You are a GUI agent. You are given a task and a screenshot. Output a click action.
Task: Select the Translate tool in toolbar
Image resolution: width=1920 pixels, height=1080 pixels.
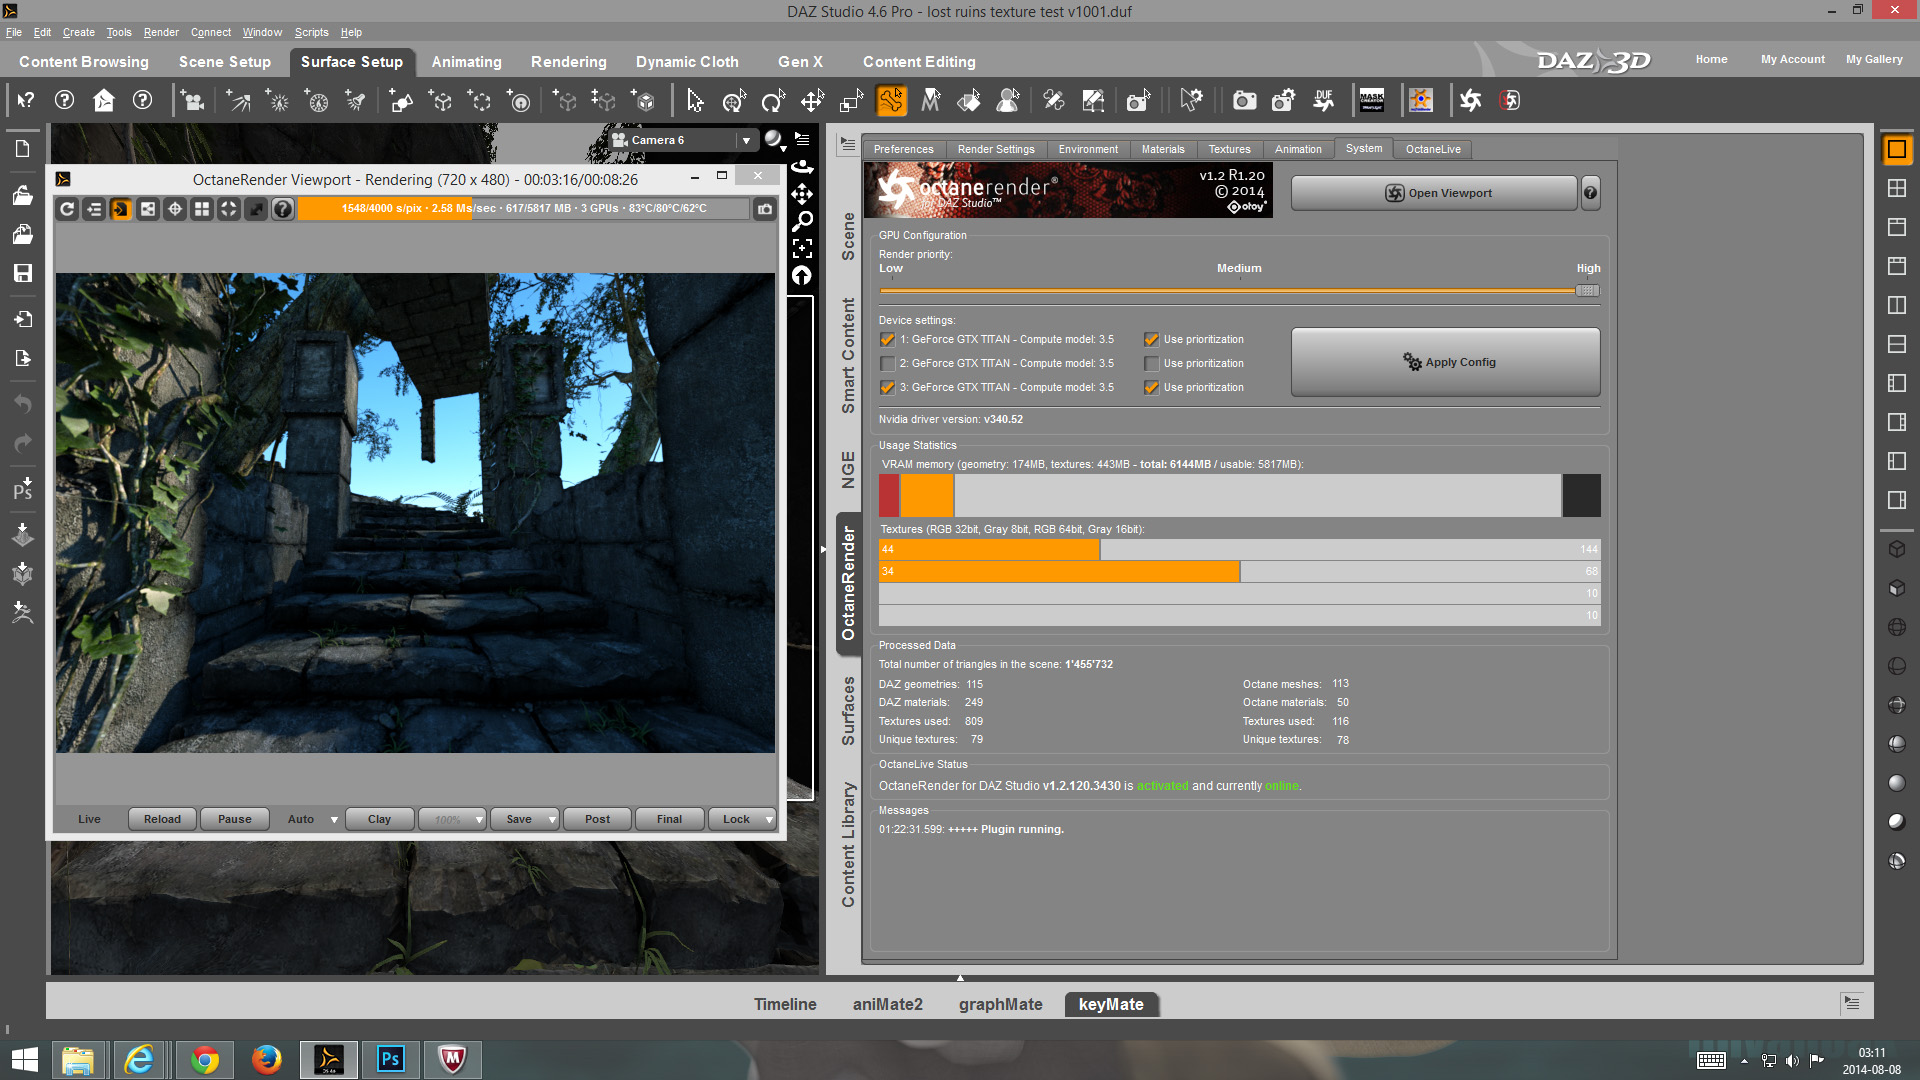pos(811,100)
